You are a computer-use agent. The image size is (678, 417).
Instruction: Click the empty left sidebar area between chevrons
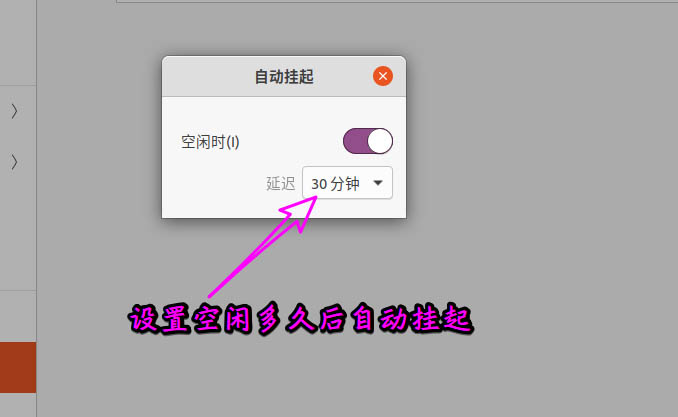click(17, 136)
